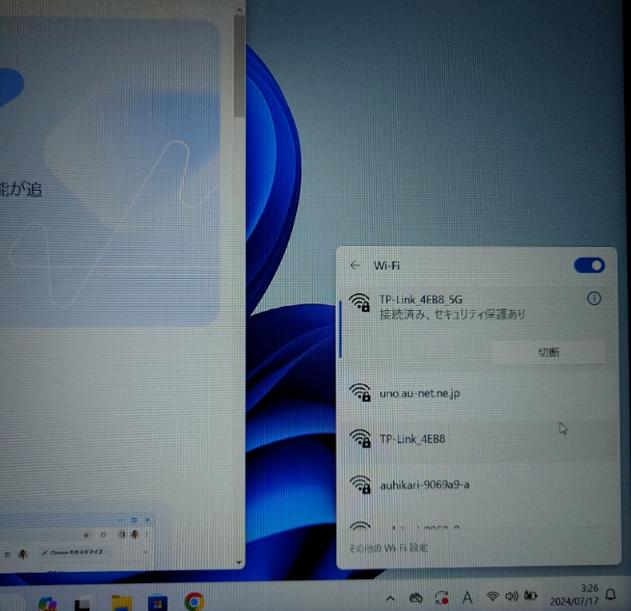Screen dimensions: 631x611
Task: Open その他の Wi-Fi 設定 link
Action: coord(388,548)
